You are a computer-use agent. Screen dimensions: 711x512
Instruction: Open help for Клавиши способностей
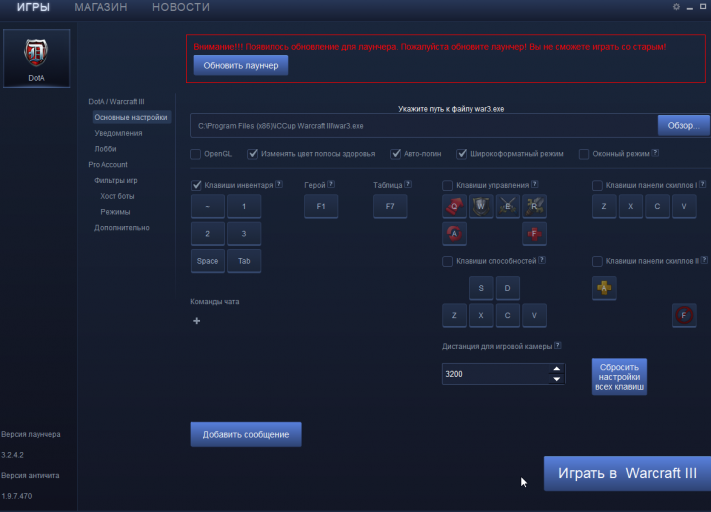pyautogui.click(x=542, y=260)
